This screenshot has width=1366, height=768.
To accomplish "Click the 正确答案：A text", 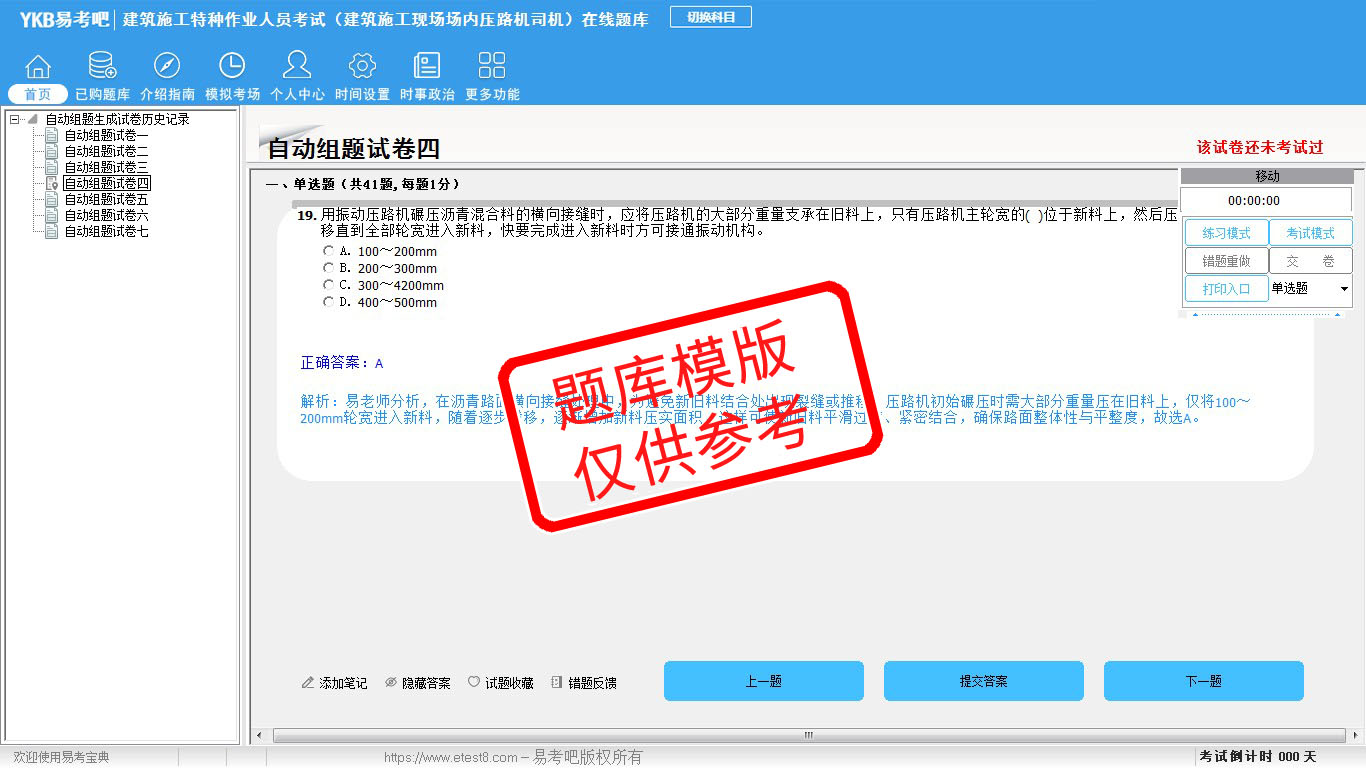I will [342, 363].
